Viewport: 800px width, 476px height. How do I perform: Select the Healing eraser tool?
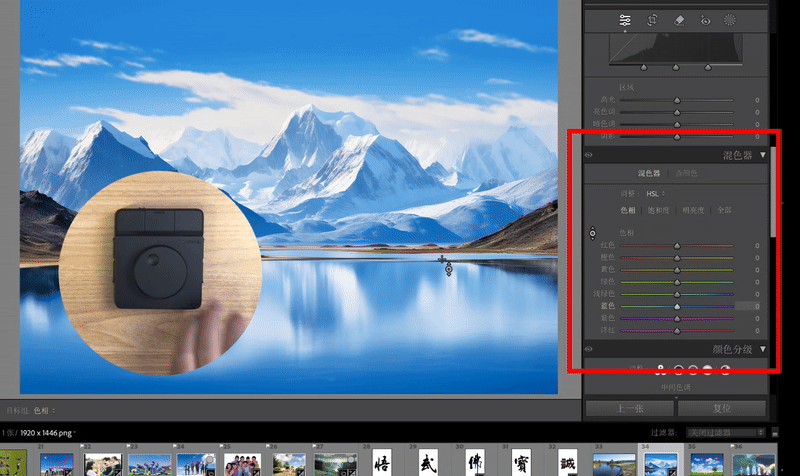click(x=679, y=20)
